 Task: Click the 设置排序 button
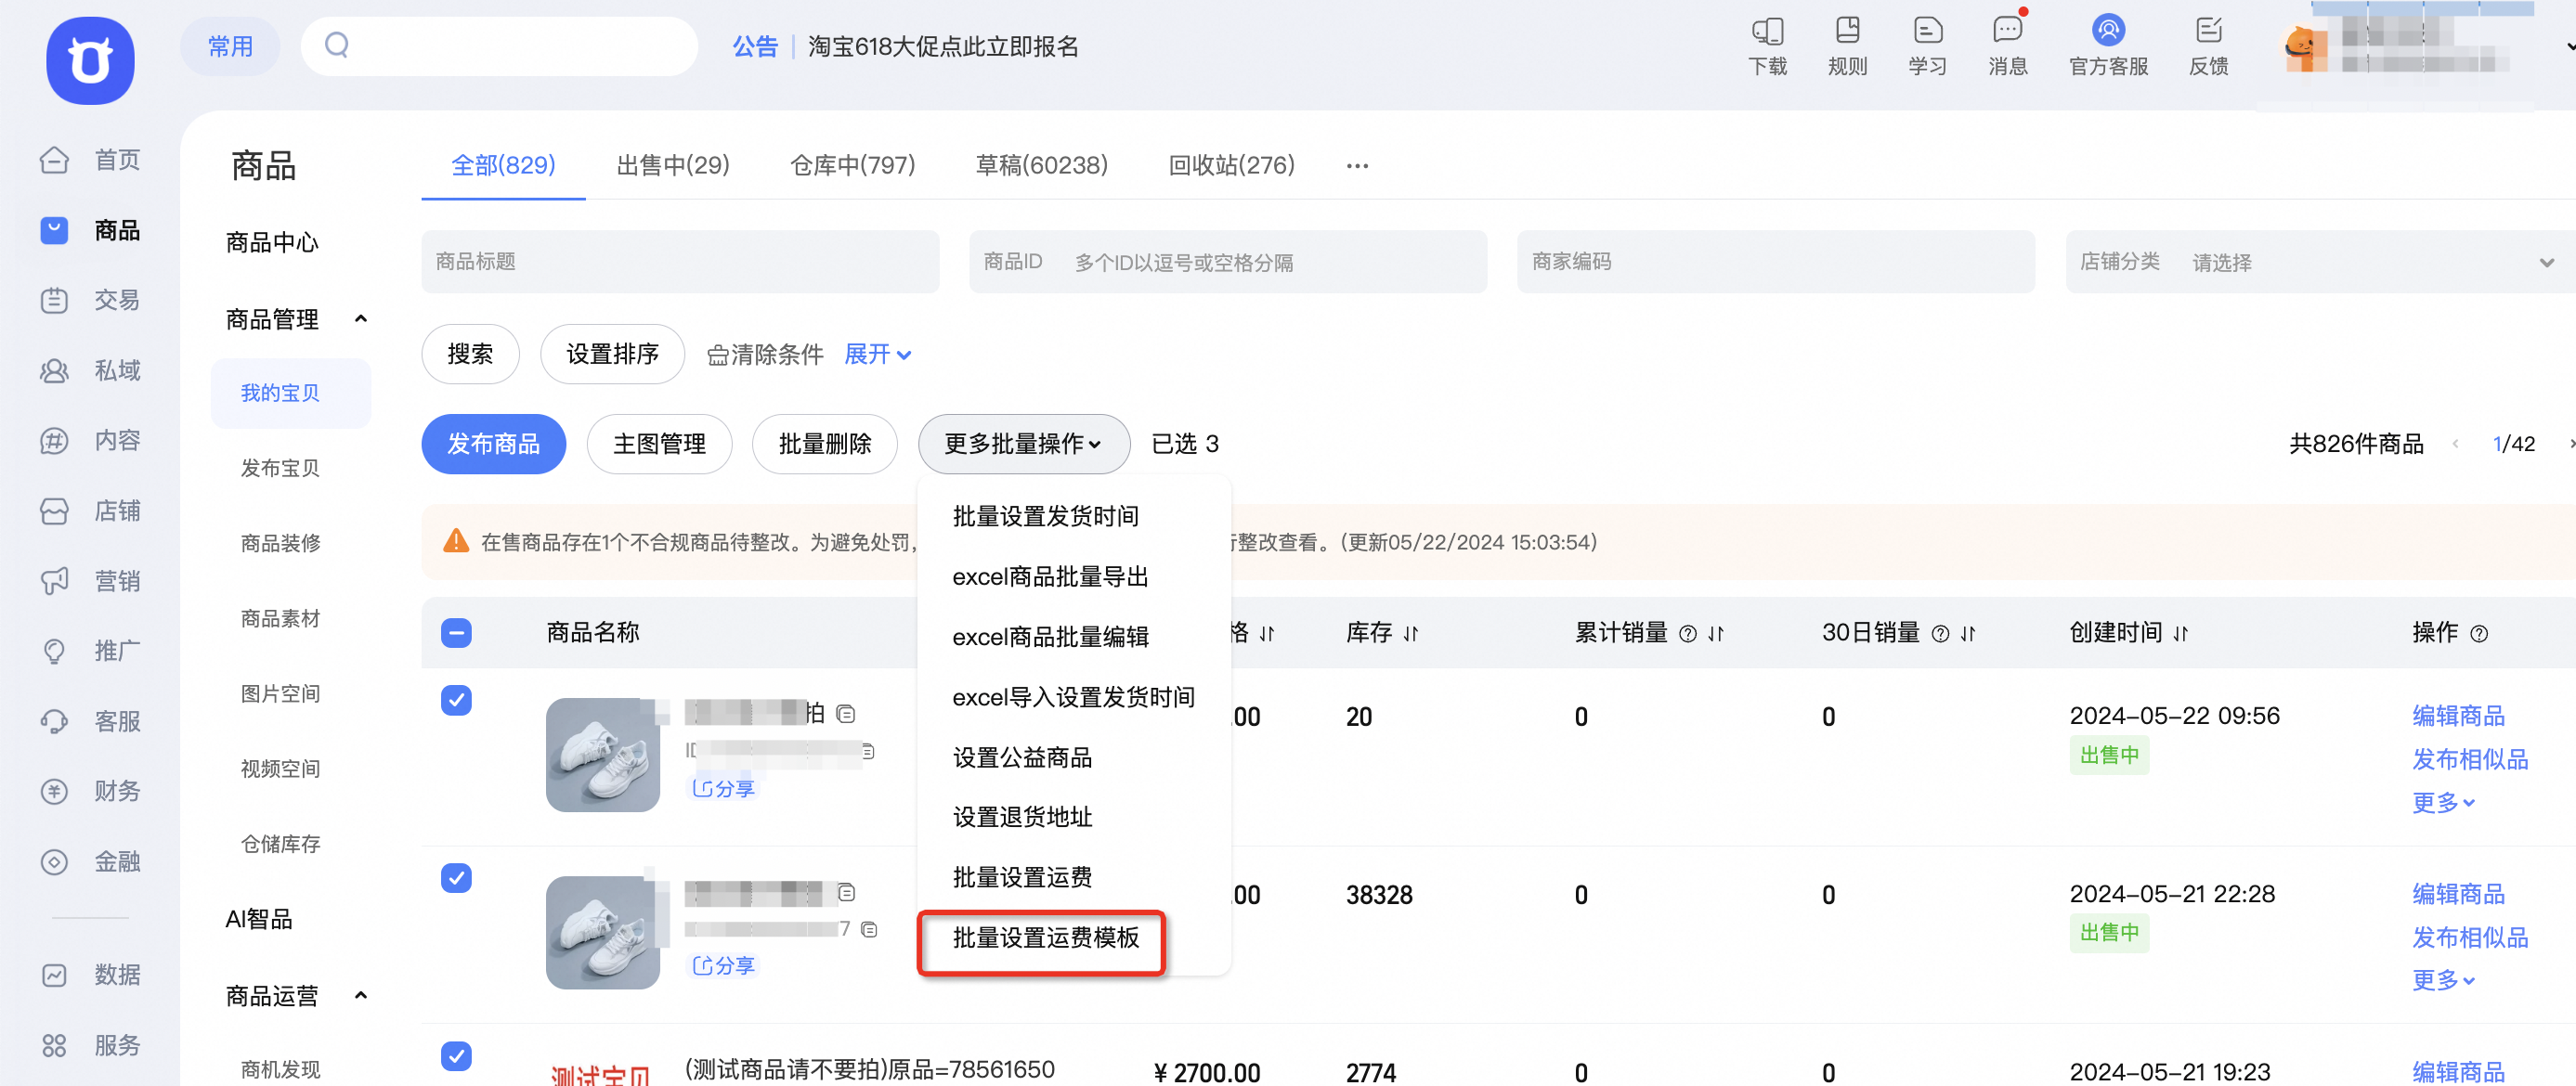[x=612, y=354]
